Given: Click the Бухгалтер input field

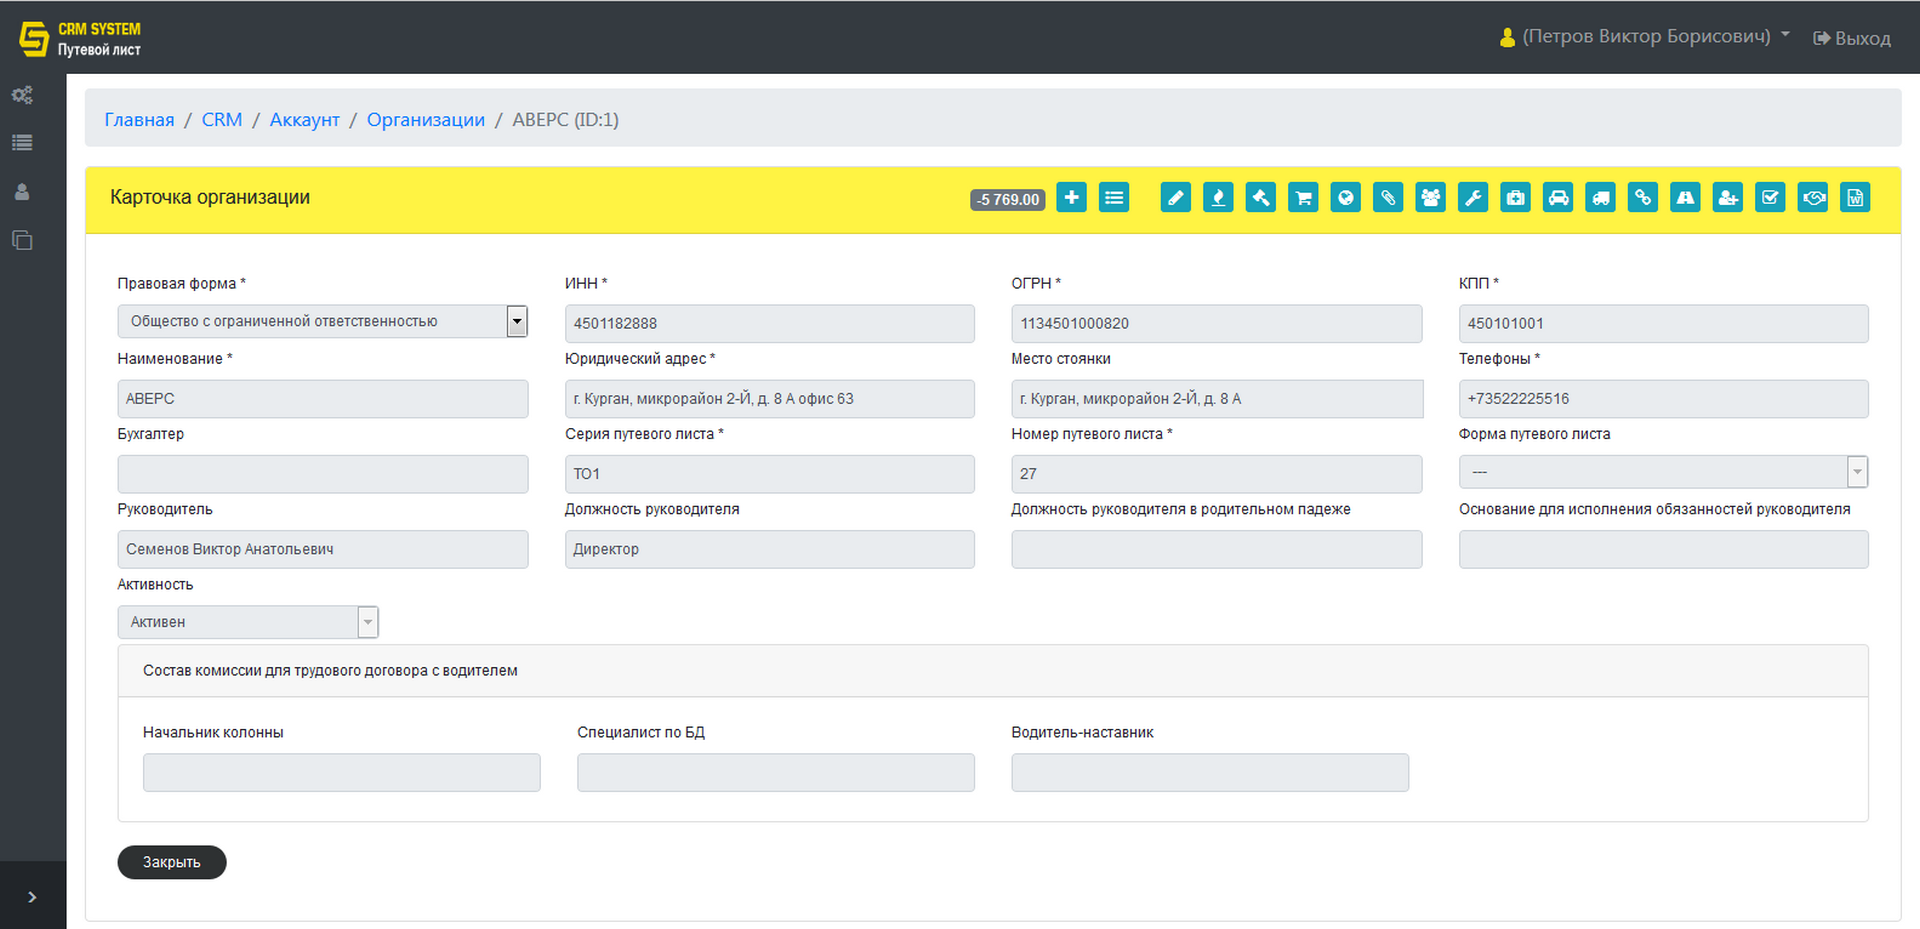Looking at the screenshot, I should (x=322, y=474).
